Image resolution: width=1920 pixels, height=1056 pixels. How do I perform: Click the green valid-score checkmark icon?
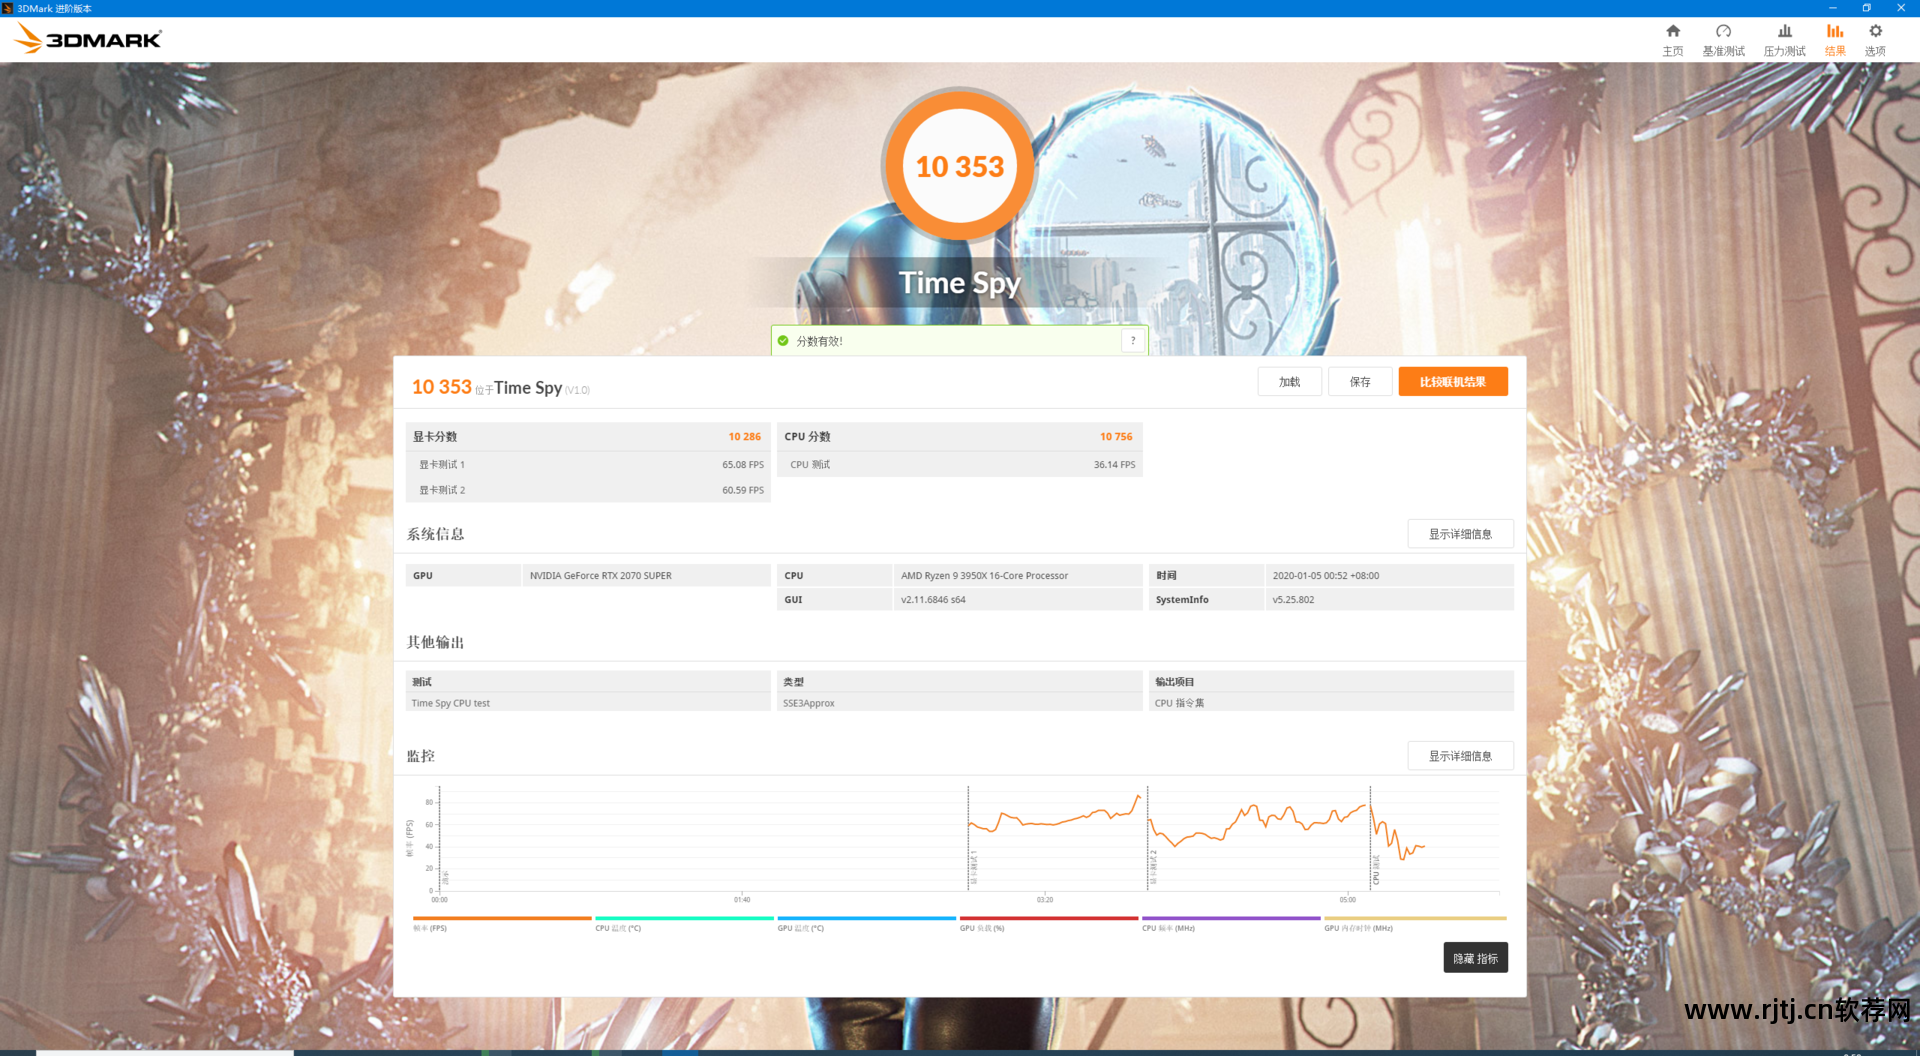(x=783, y=341)
